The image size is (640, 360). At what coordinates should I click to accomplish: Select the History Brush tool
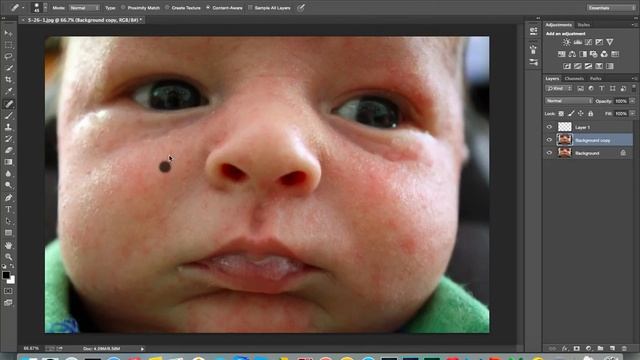[8, 139]
